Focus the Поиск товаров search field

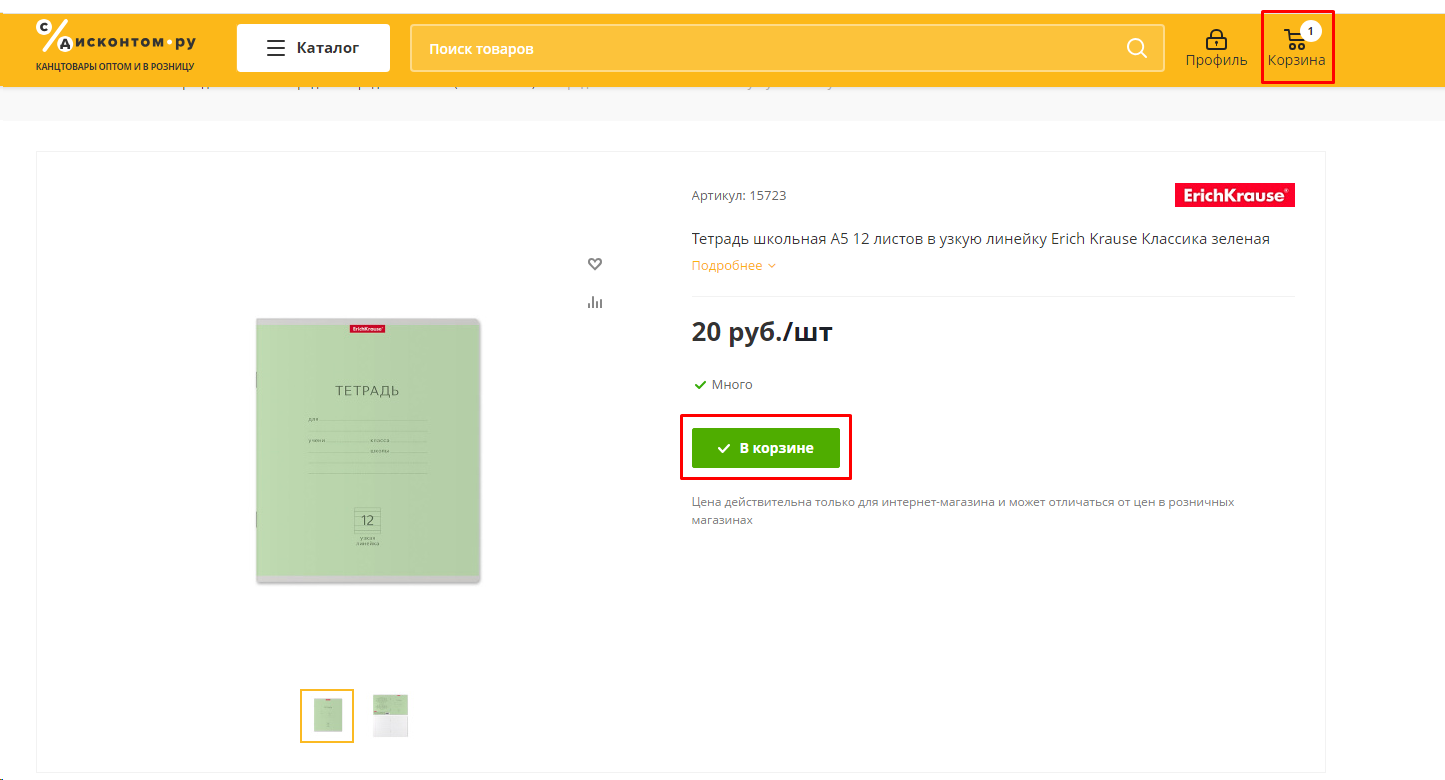pyautogui.click(x=770, y=48)
